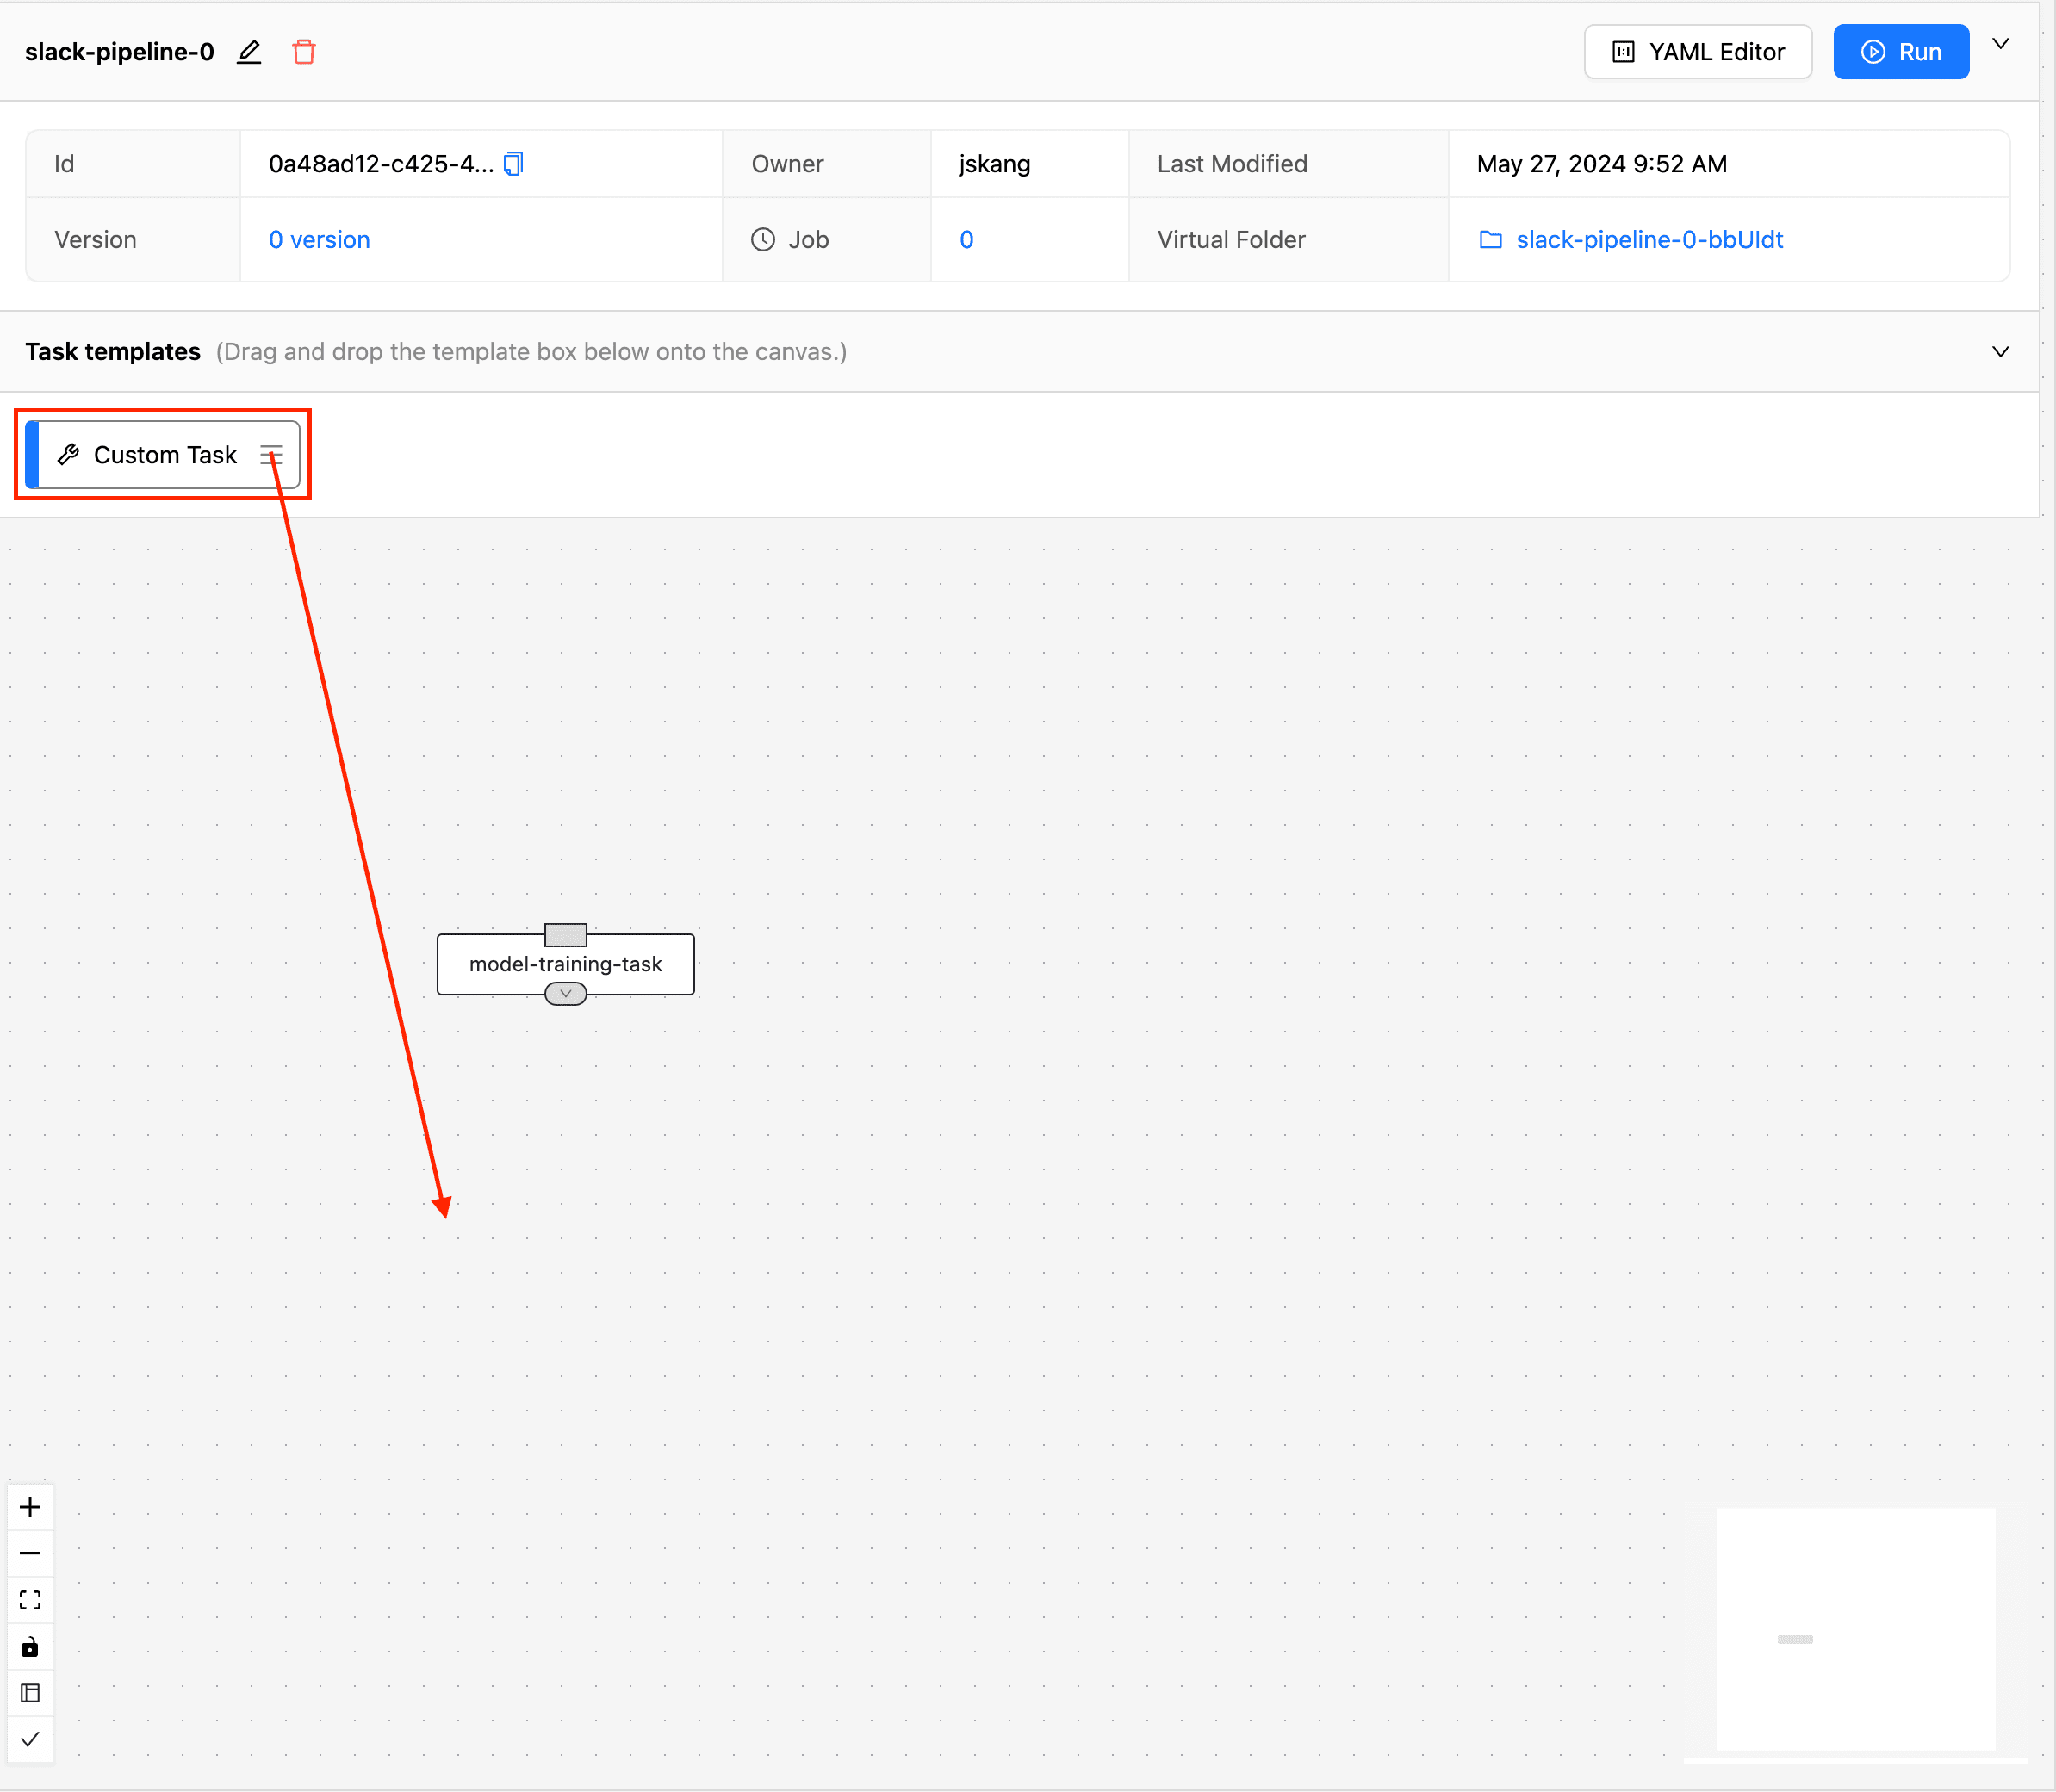Click the owner value jskang
The height and width of the screenshot is (1792, 2056).
pyautogui.click(x=994, y=164)
